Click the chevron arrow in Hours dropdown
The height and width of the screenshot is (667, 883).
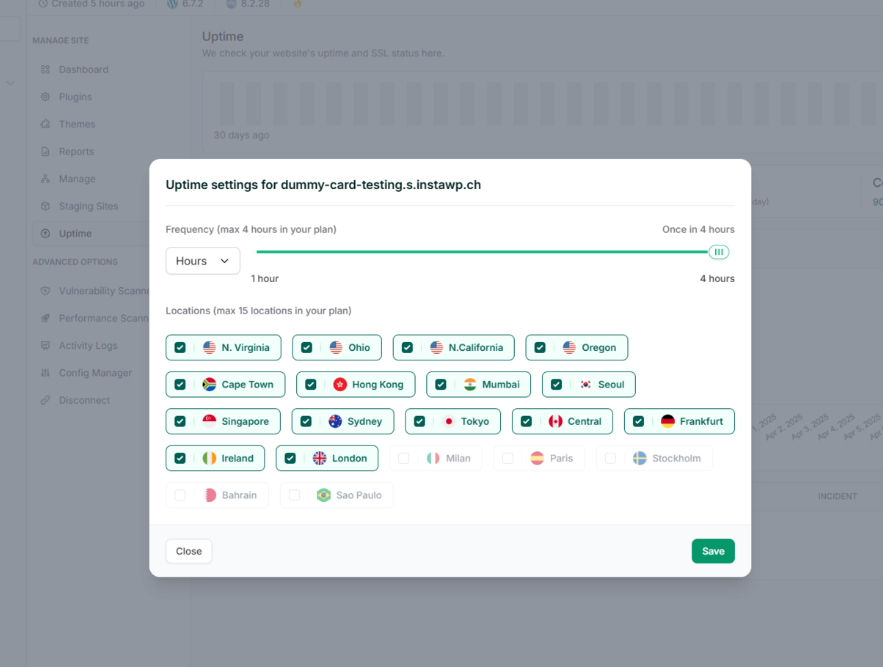click(x=225, y=261)
